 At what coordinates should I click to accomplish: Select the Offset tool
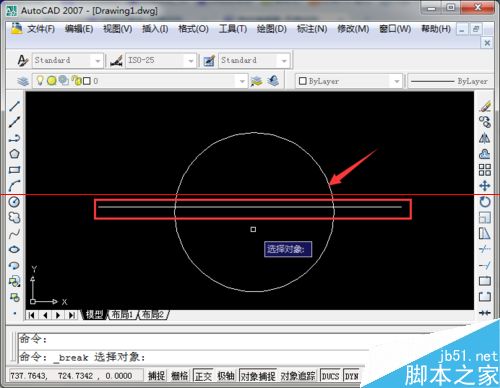pos(485,154)
